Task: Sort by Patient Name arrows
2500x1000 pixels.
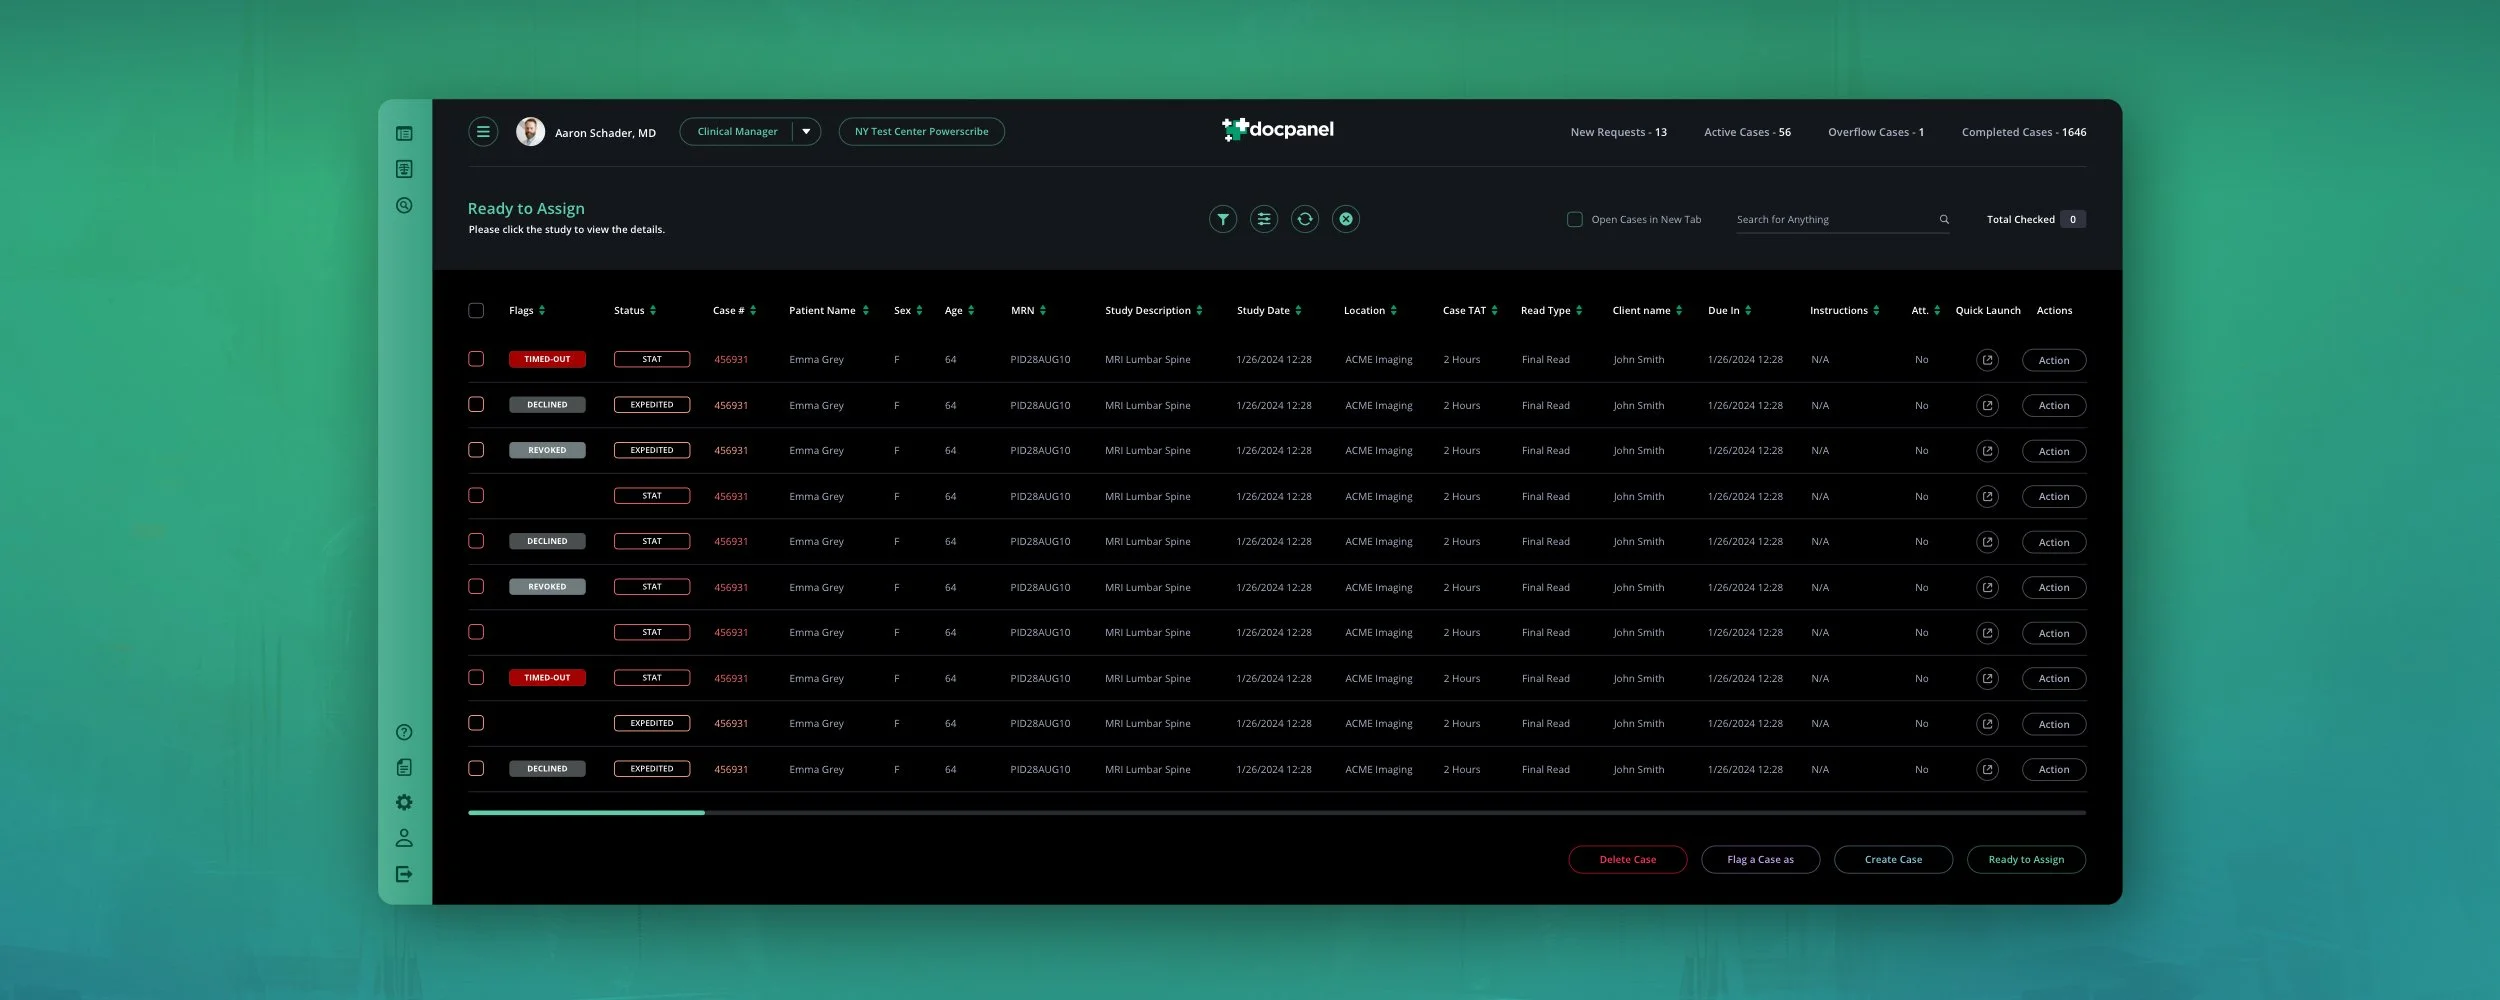Action: (x=866, y=311)
